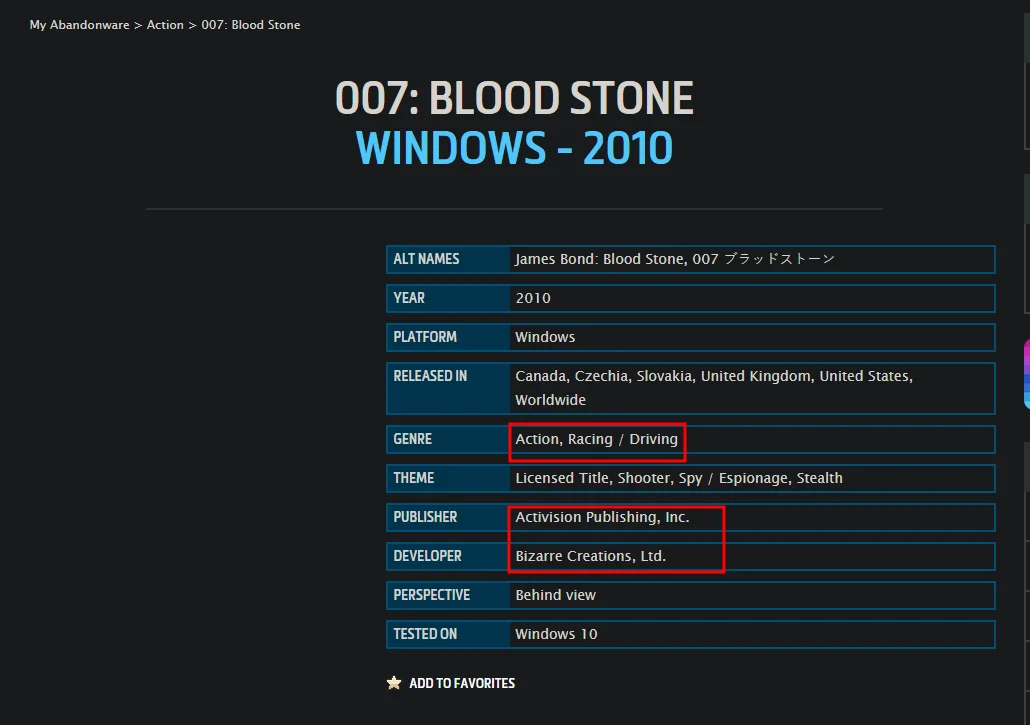Click the PERSPECTIVE row label
Image resolution: width=1030 pixels, height=725 pixels.
[x=432, y=595]
